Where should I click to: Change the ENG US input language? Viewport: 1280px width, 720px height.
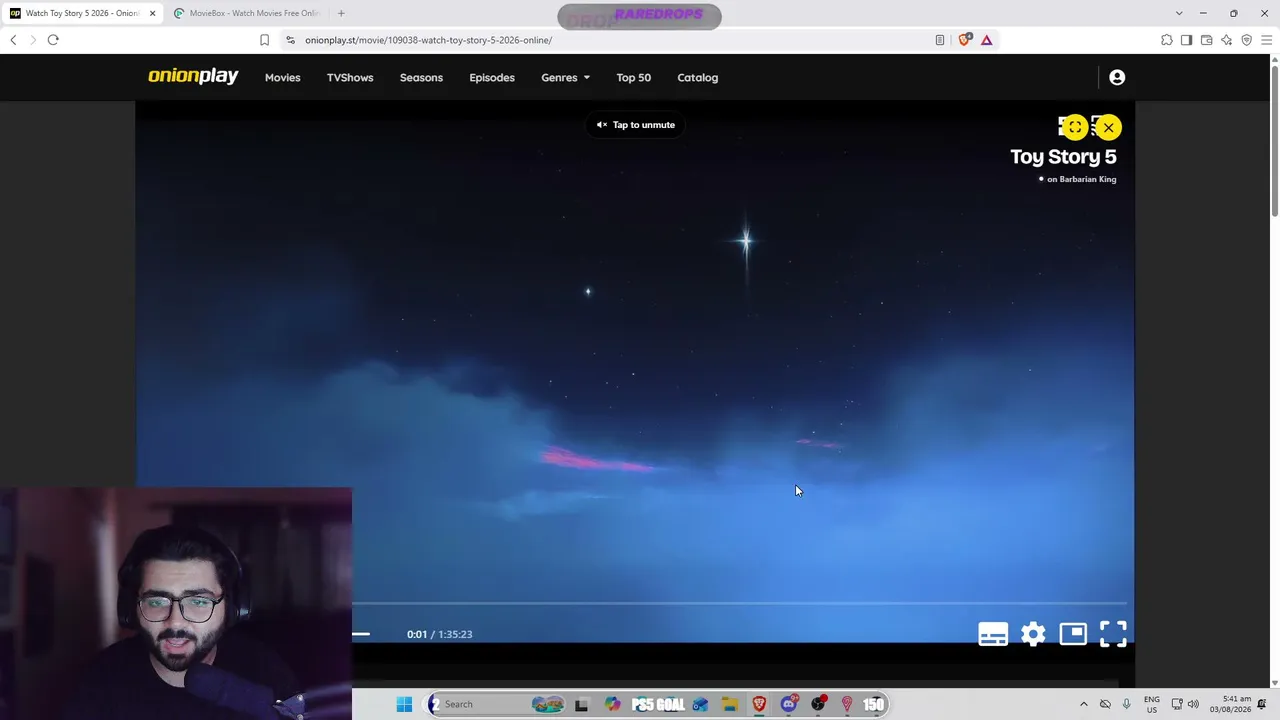click(1152, 704)
